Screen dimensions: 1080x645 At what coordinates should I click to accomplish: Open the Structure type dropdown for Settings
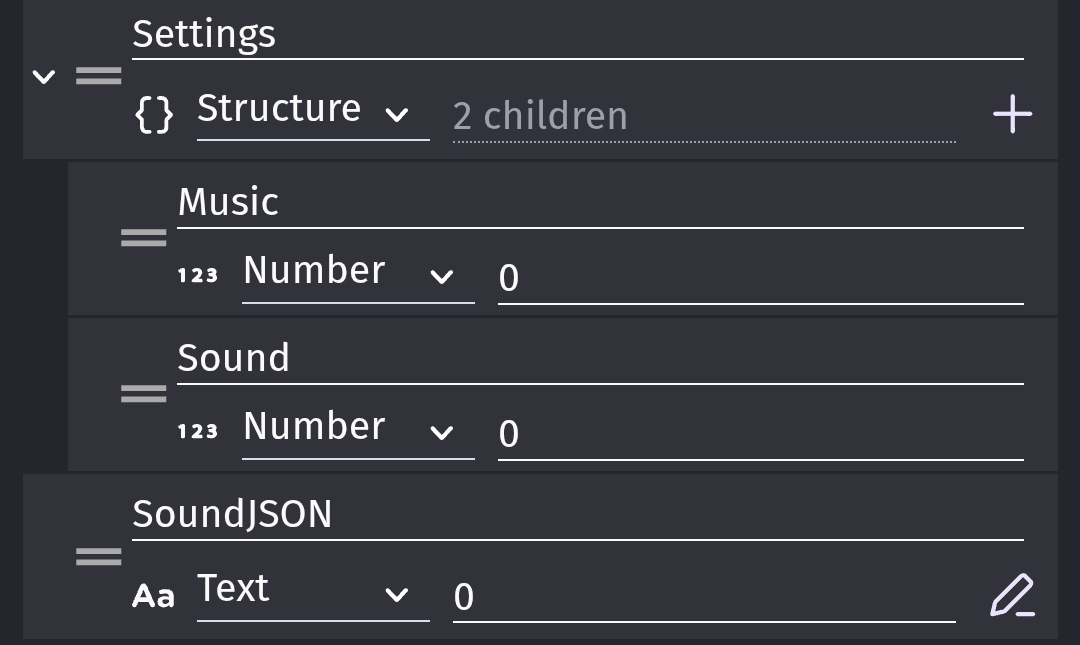[x=312, y=111]
